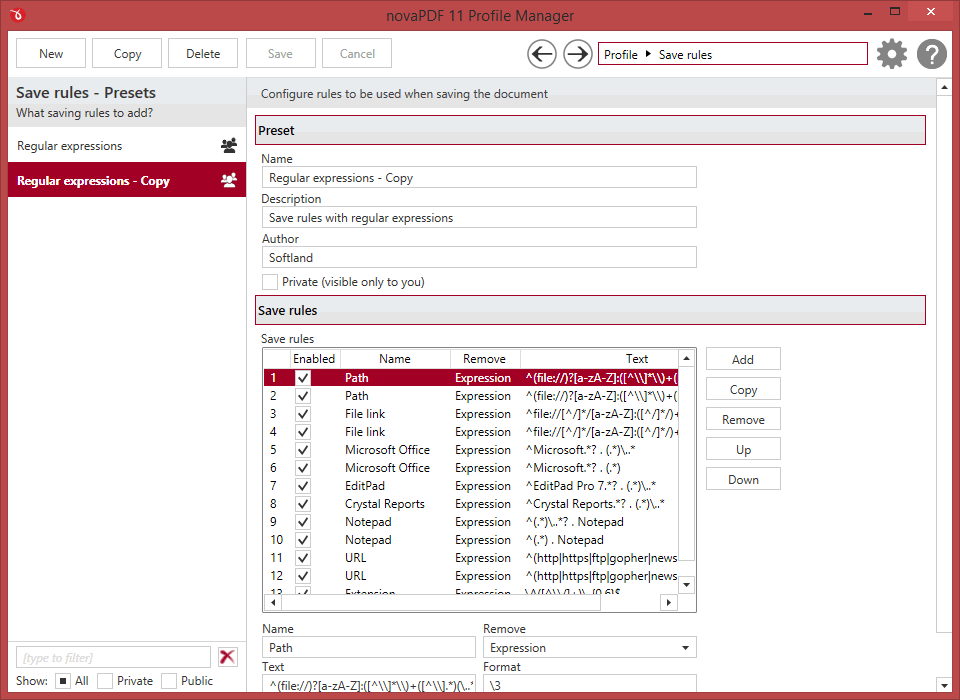Select rule 2 Path row
This screenshot has height=700, width=960.
tap(471, 396)
